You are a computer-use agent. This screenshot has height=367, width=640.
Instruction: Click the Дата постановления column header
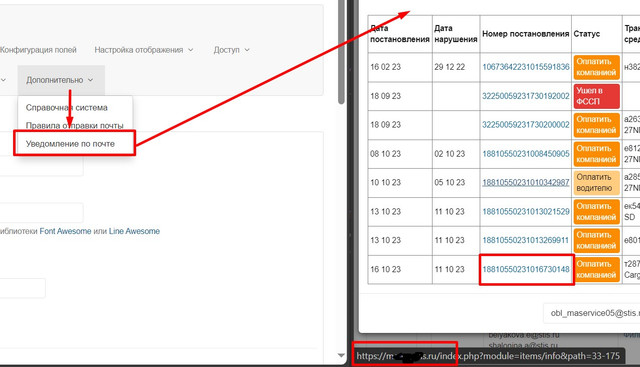point(400,34)
